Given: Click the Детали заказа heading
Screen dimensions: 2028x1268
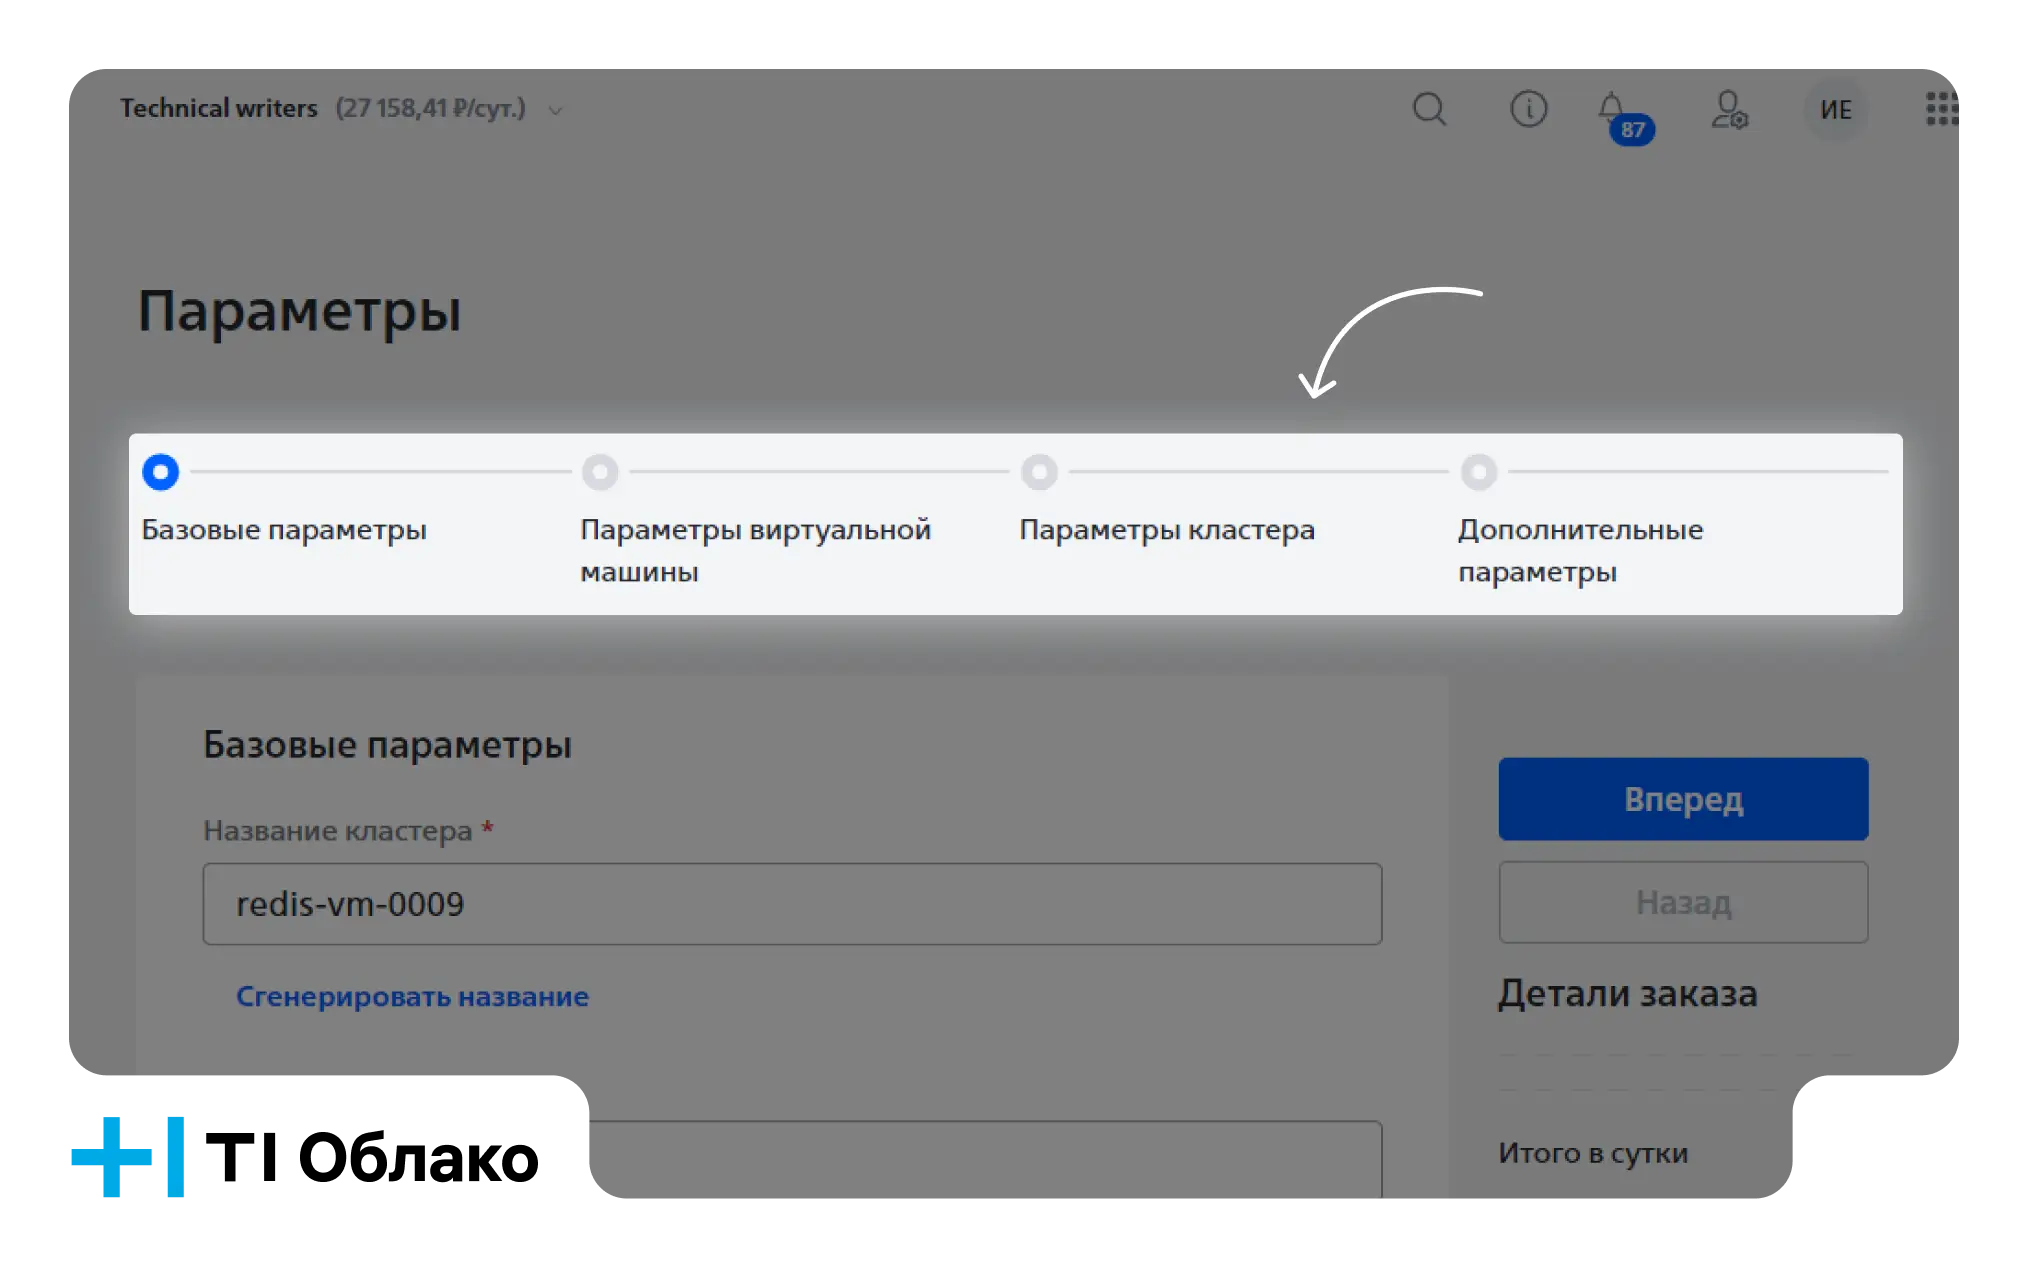Looking at the screenshot, I should point(1627,994).
